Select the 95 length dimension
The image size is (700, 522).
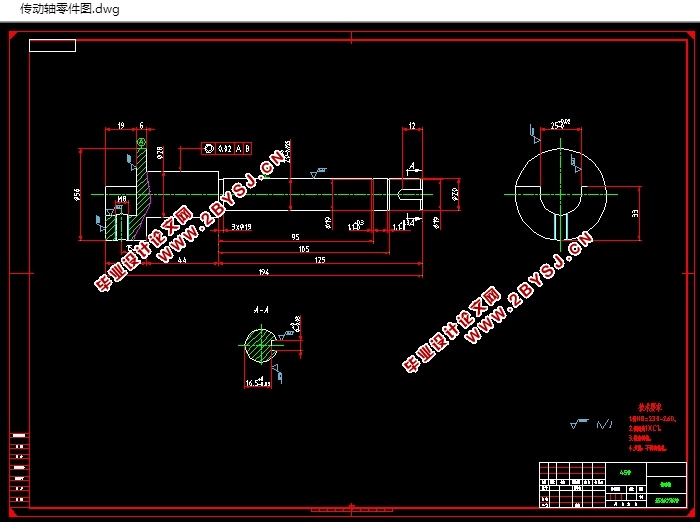point(295,237)
